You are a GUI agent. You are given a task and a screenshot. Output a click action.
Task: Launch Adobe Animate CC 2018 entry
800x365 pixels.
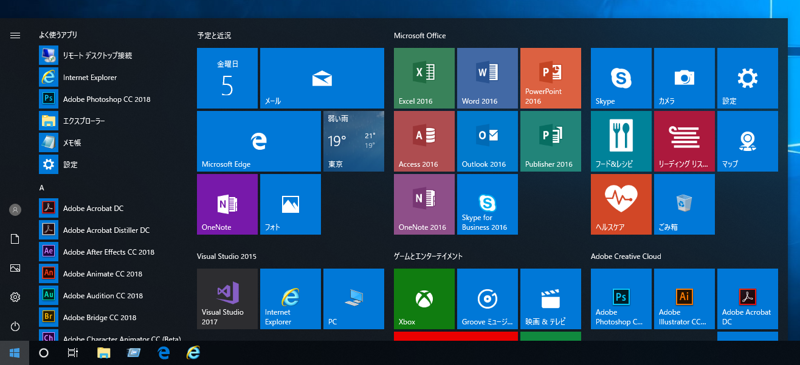point(110,274)
